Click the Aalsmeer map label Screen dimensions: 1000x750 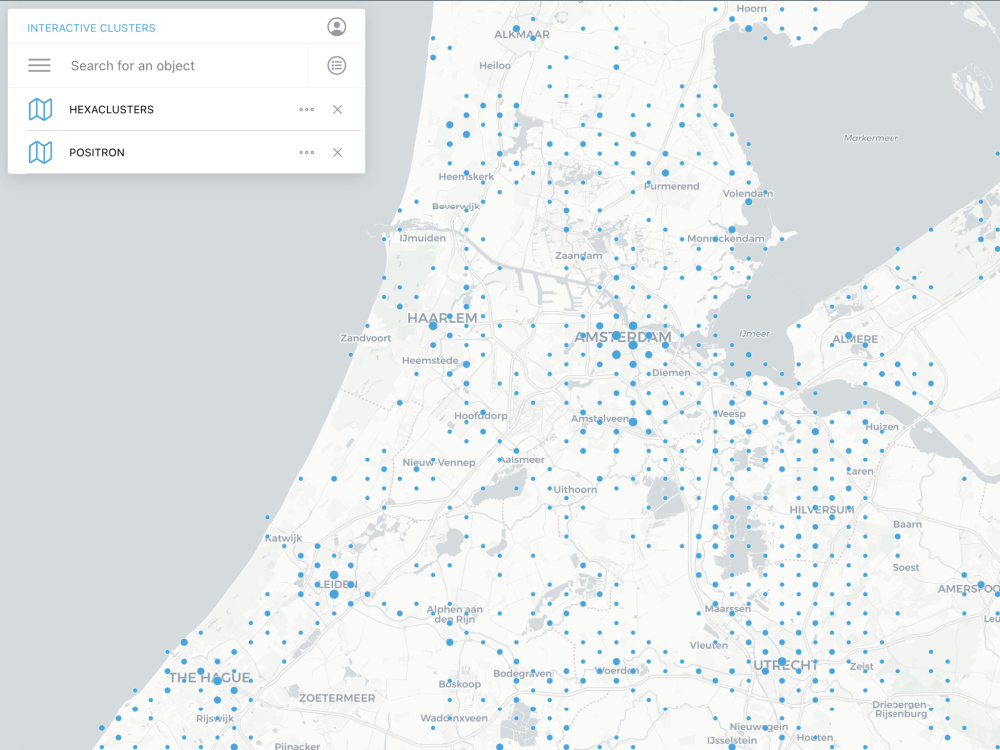click(x=521, y=460)
